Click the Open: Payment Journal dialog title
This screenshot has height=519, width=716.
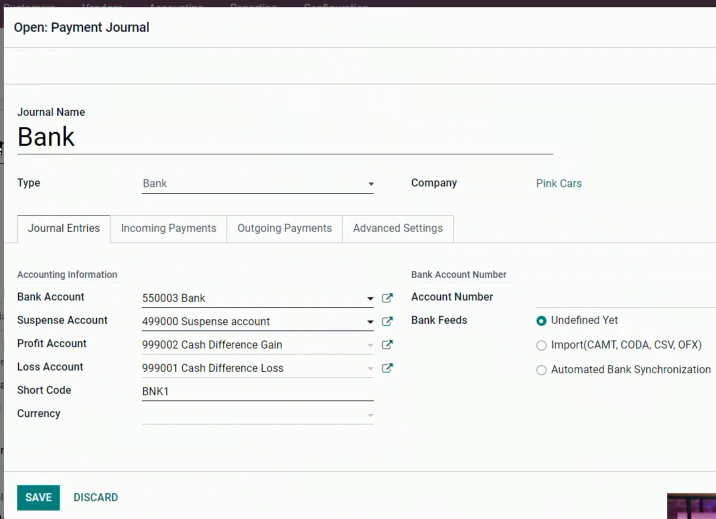click(81, 27)
